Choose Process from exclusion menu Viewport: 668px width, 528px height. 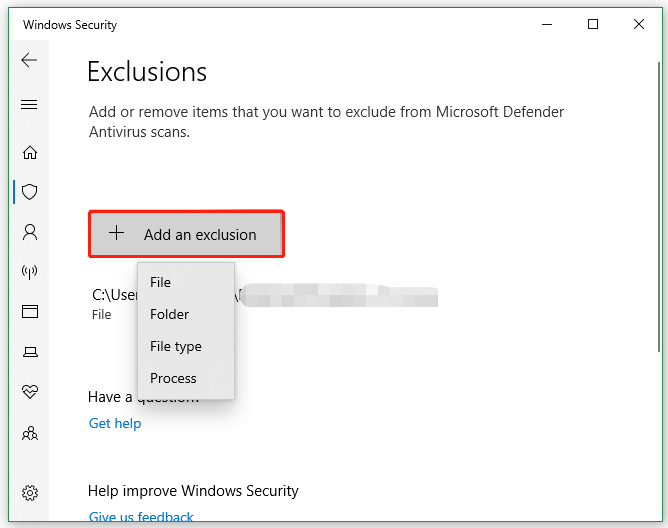coord(186,378)
